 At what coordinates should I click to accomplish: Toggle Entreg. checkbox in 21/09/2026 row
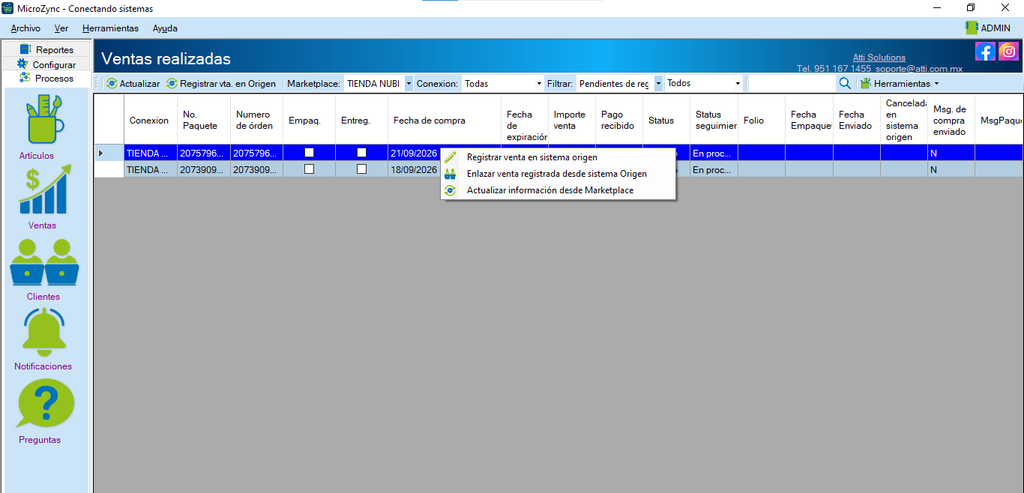point(361,152)
